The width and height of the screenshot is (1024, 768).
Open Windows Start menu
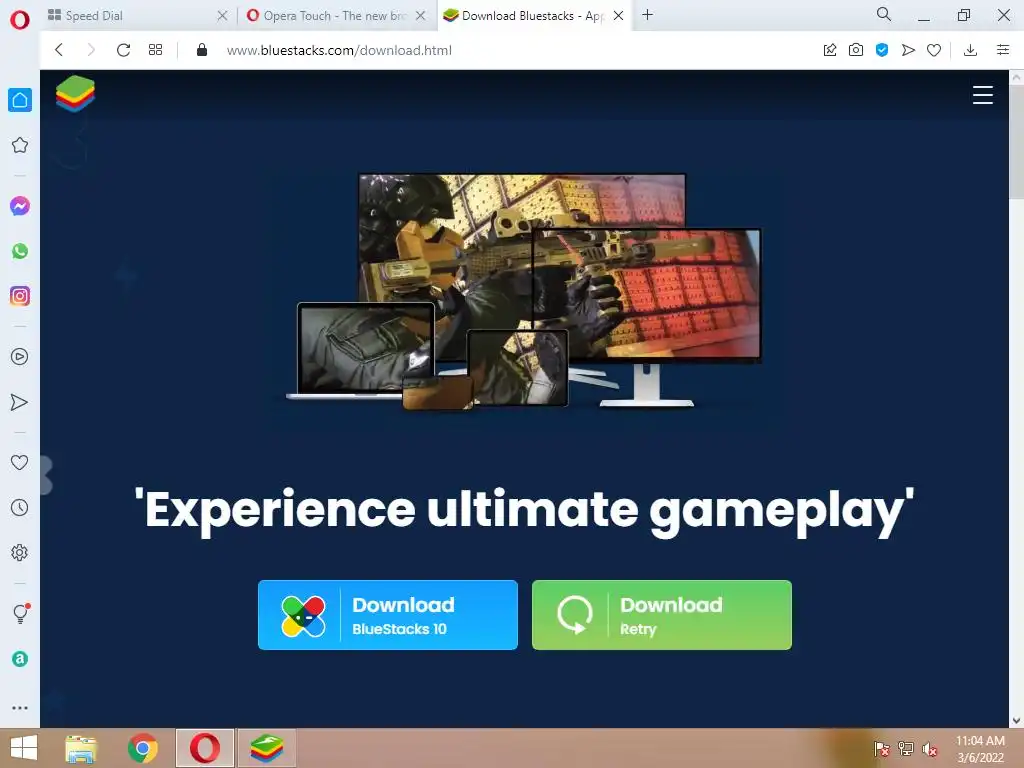[x=24, y=748]
